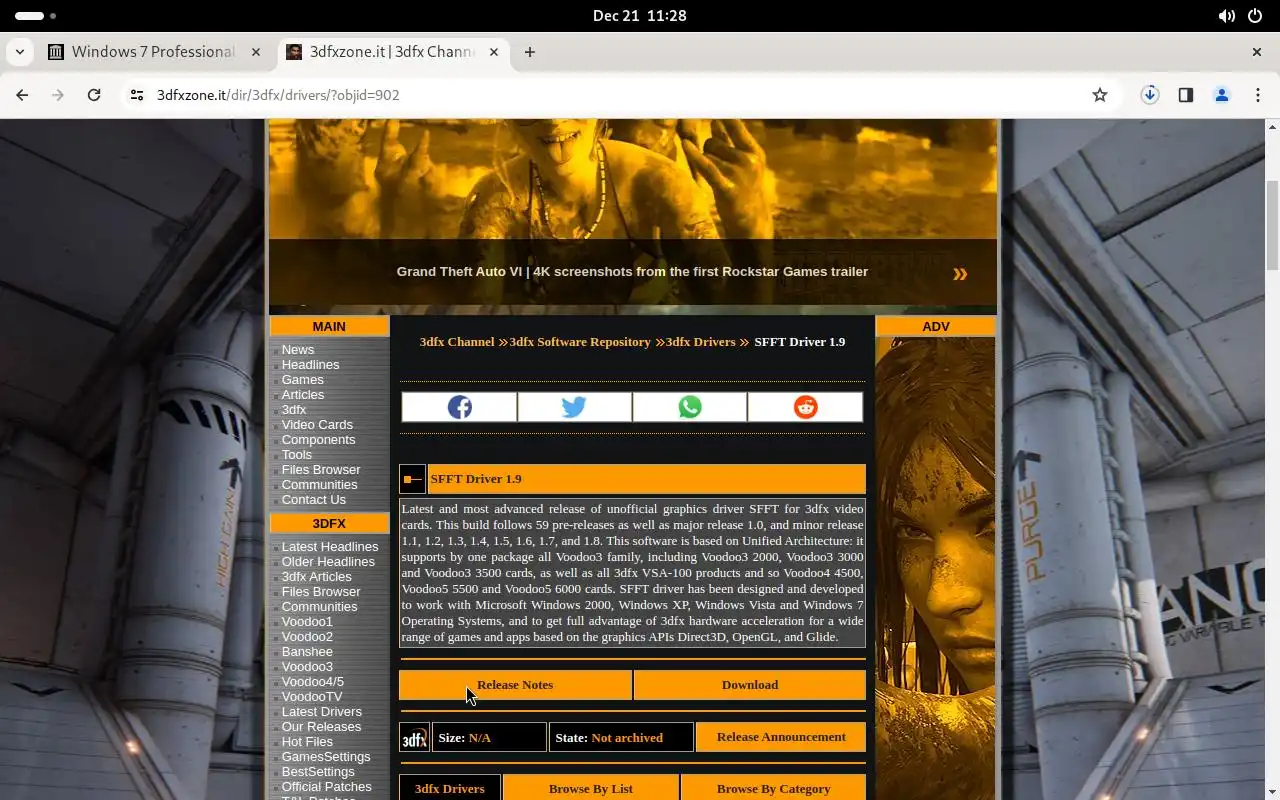The height and width of the screenshot is (800, 1280).
Task: Open Video Cards in MAIN sidebar
Action: pos(317,425)
